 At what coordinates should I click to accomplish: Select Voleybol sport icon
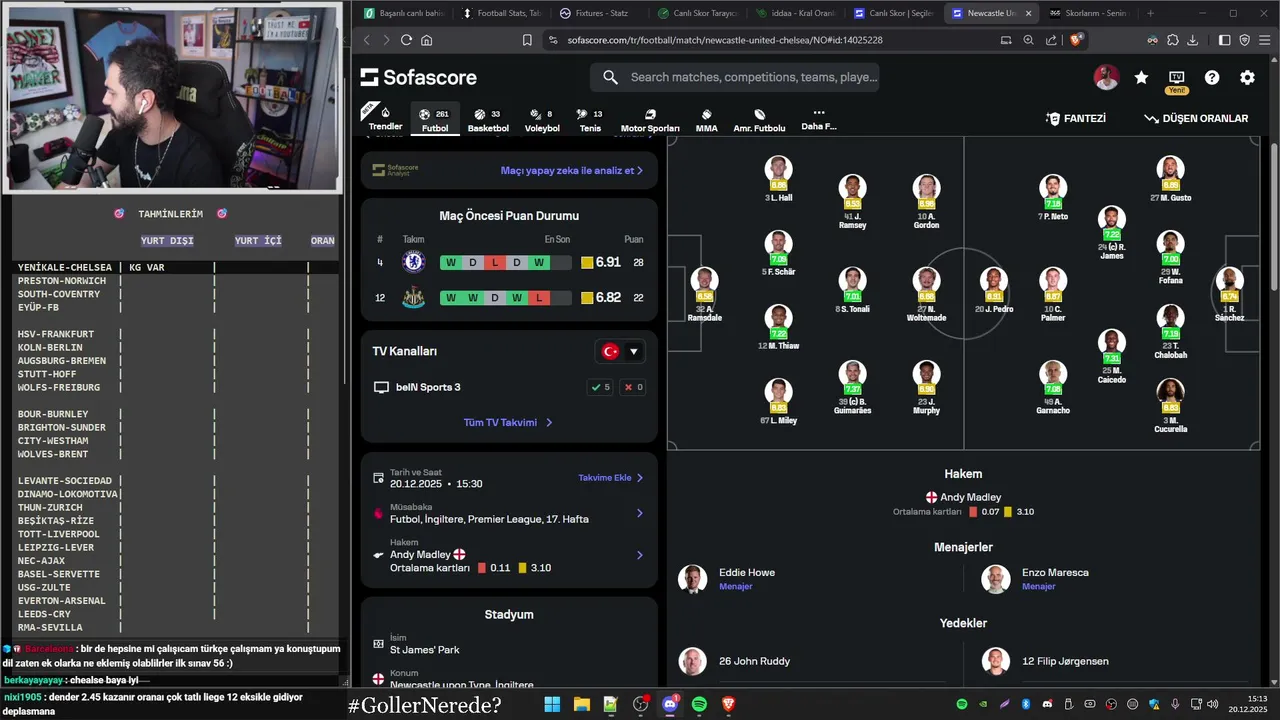[x=542, y=120]
